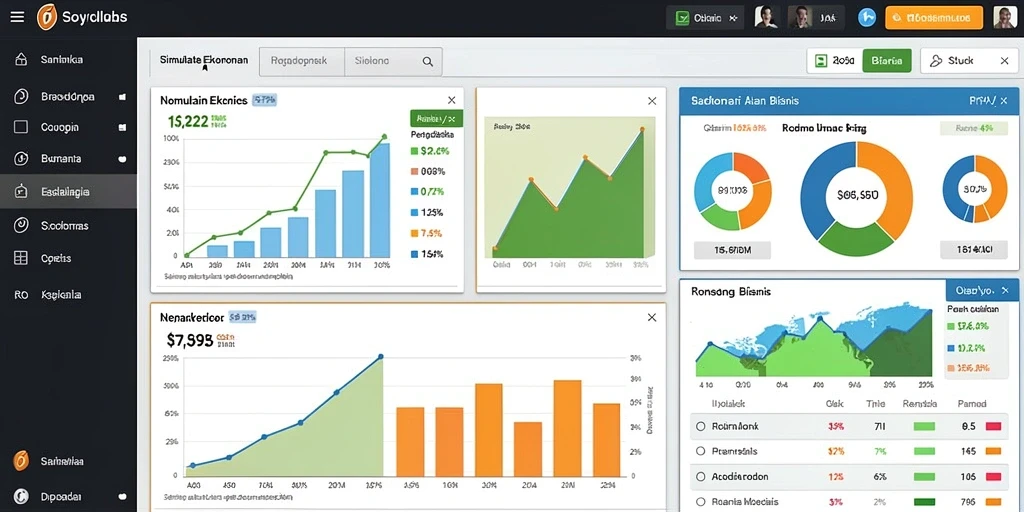Open the green Otiaia dropdown in header

706,18
